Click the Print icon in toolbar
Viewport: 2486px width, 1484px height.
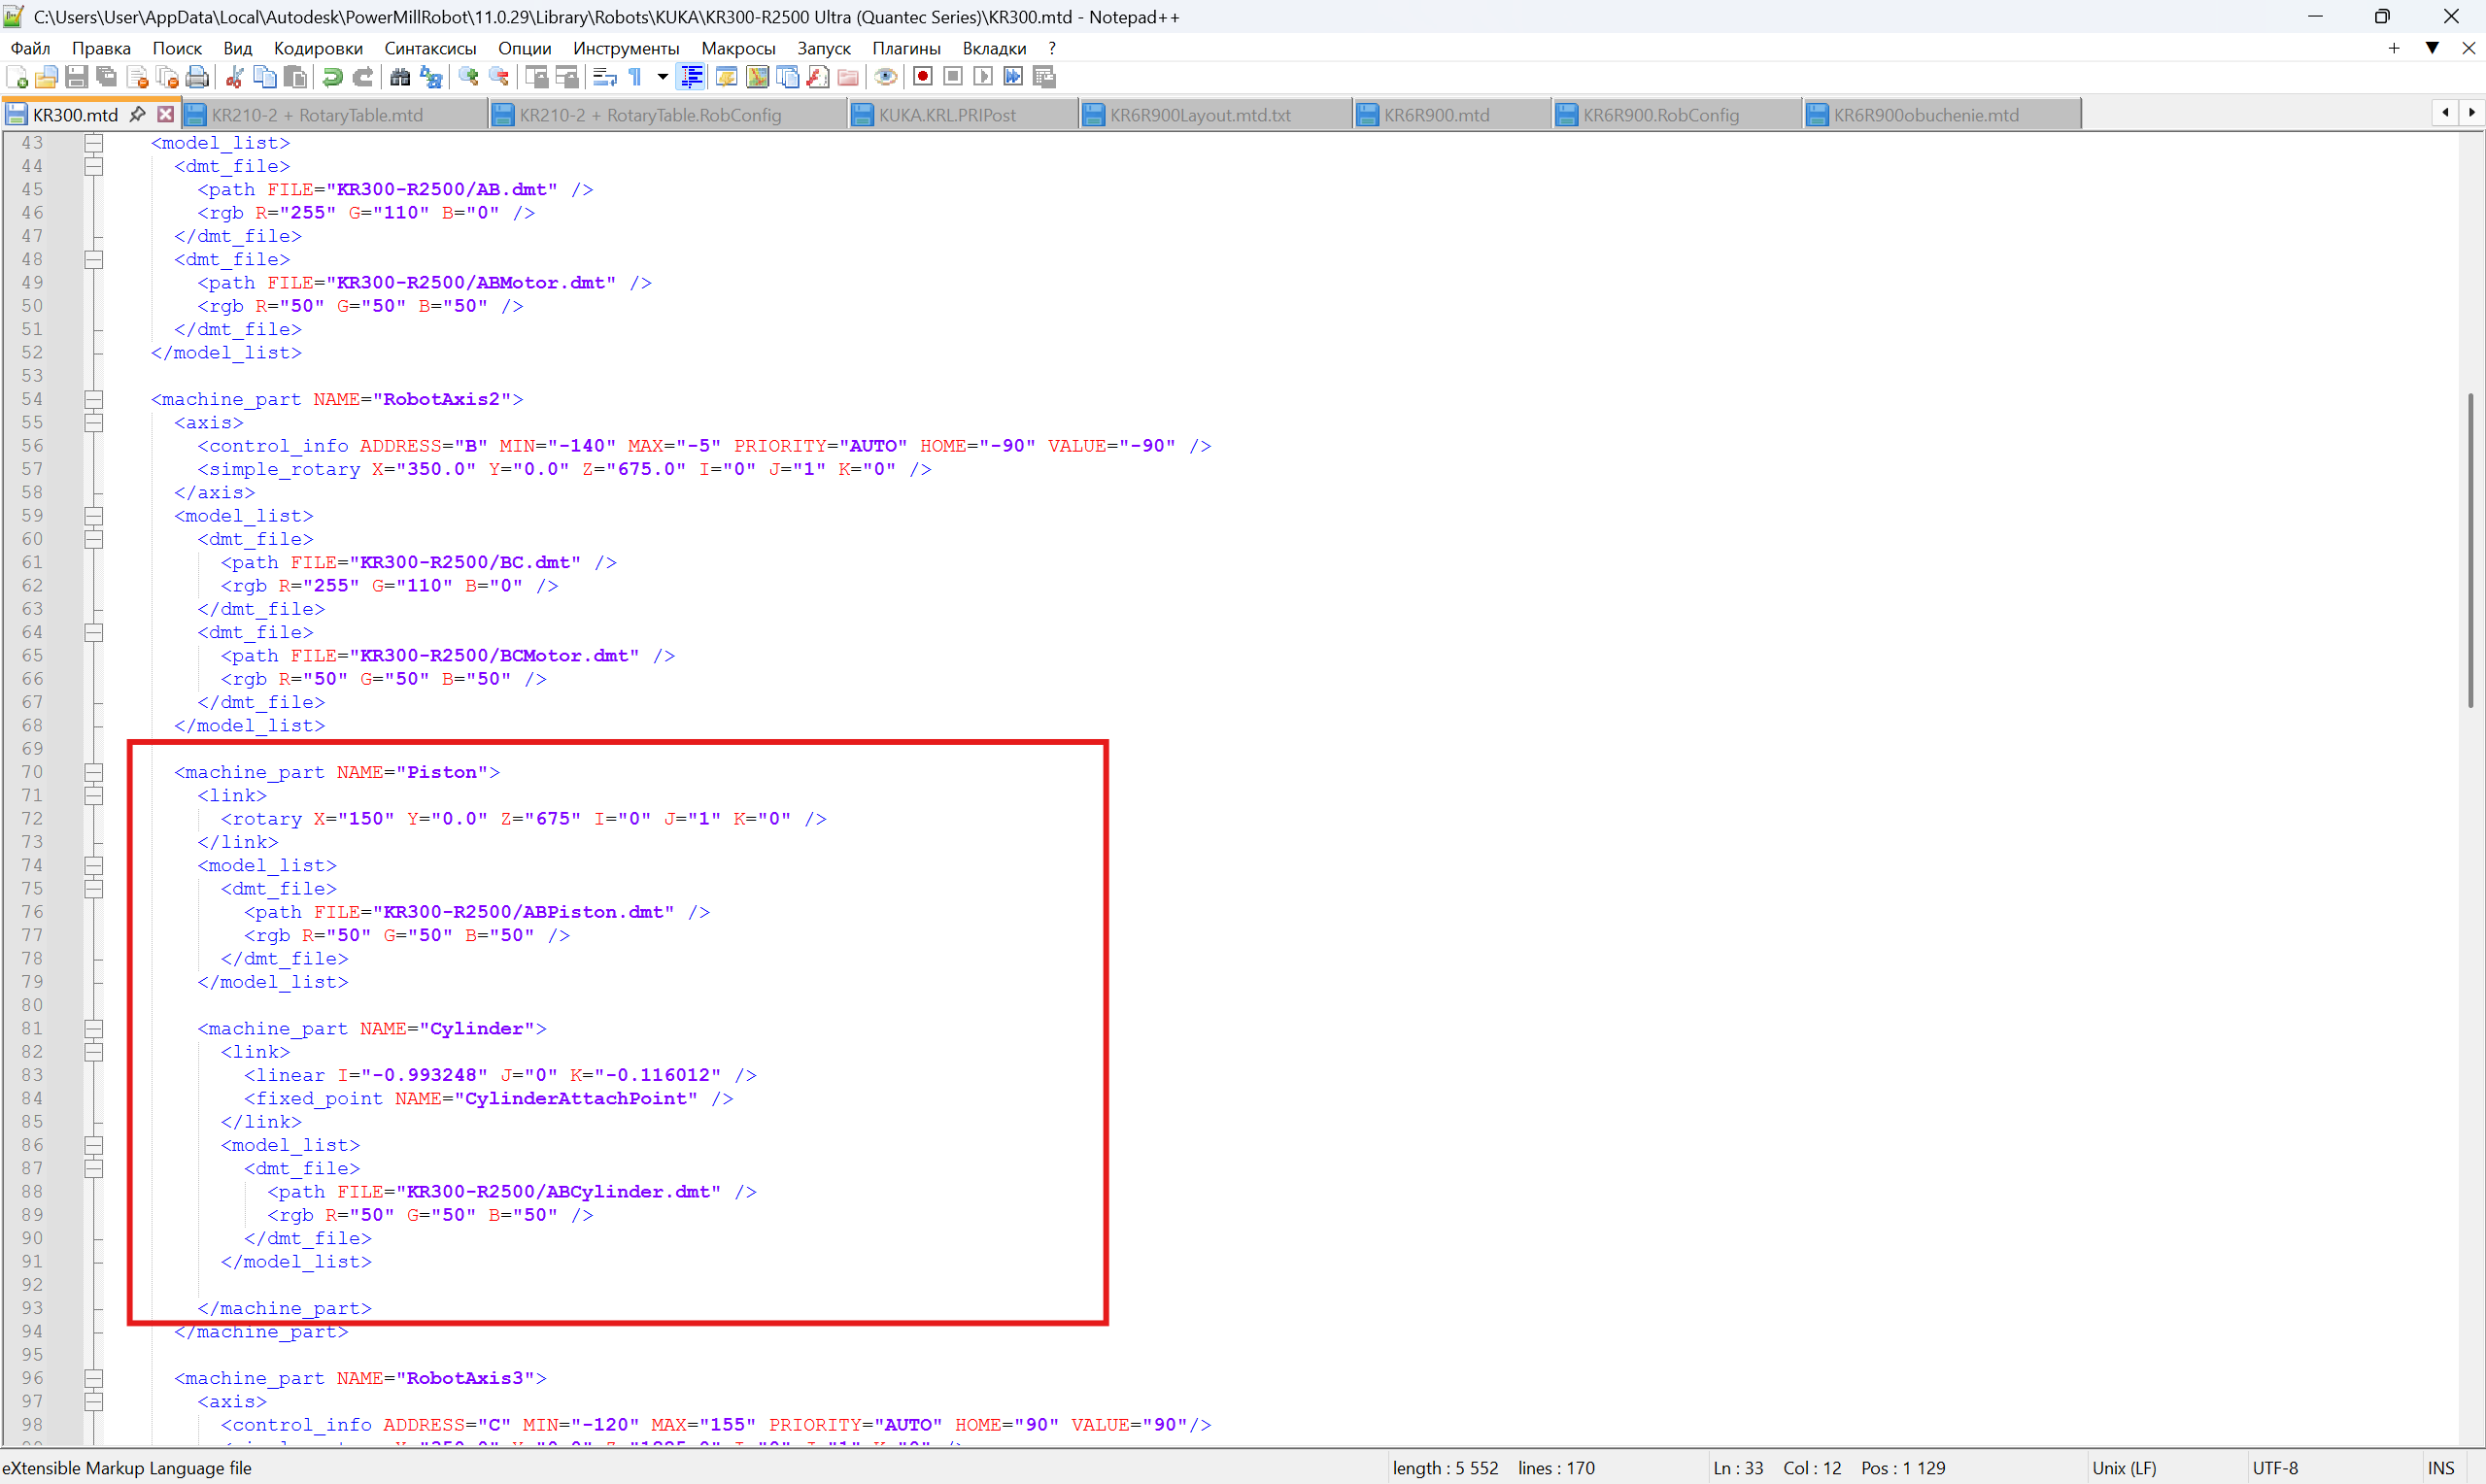pyautogui.click(x=198, y=77)
